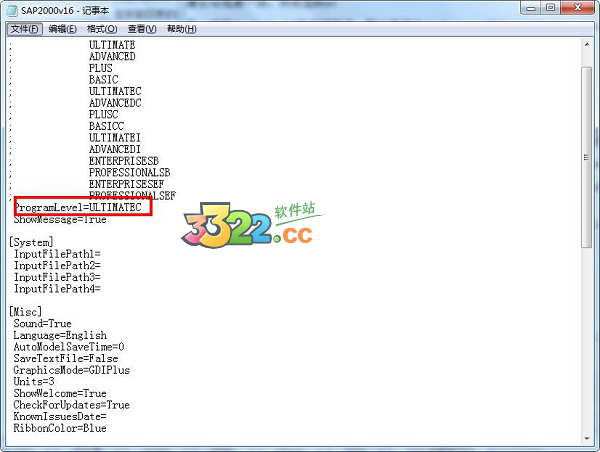Click the commented PLUS option line

[x=101, y=68]
